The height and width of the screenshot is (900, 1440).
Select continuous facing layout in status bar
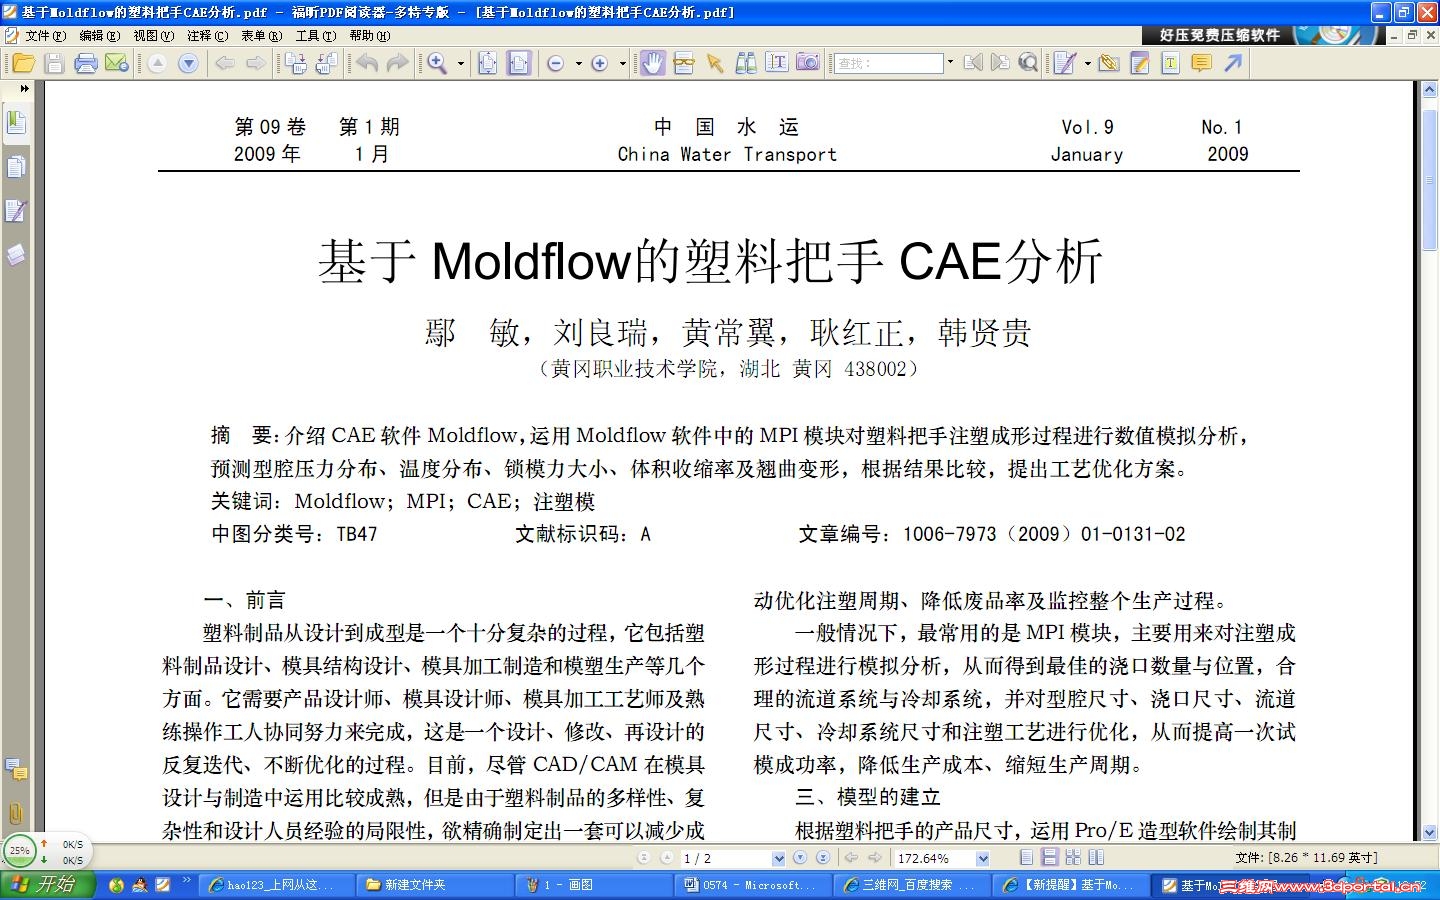point(1073,857)
